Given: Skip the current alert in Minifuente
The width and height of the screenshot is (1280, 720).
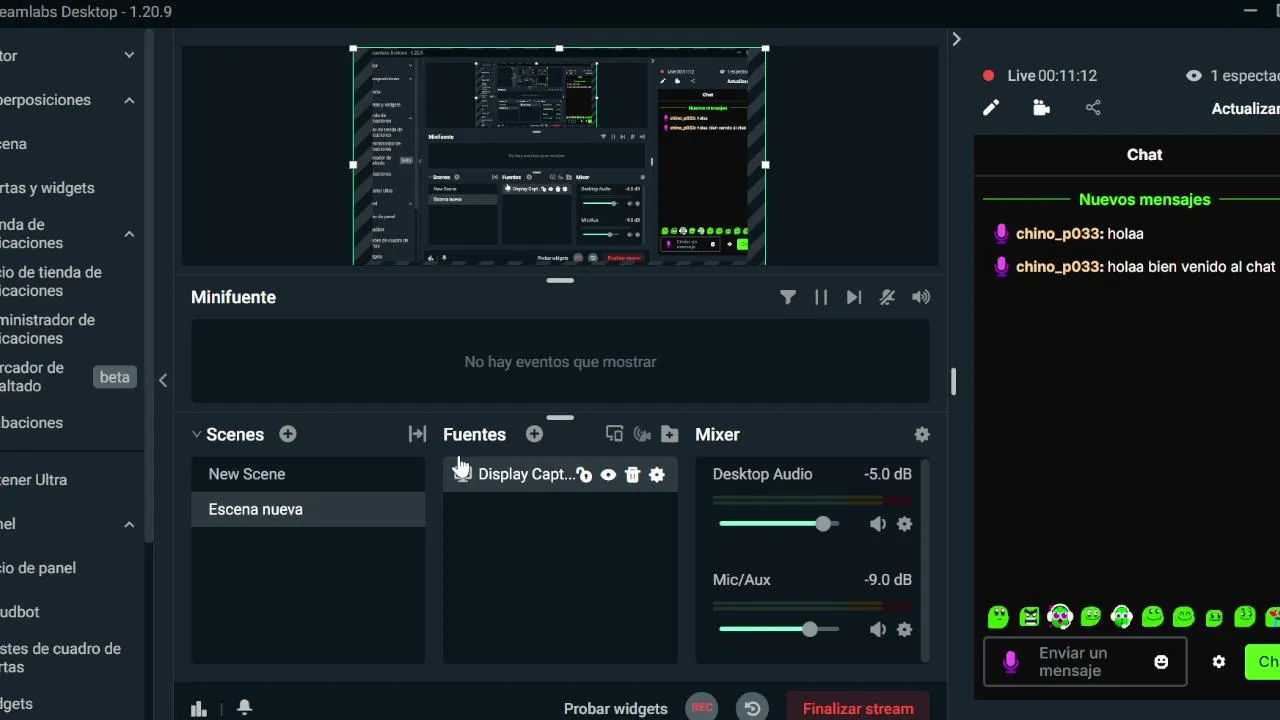Looking at the screenshot, I should (854, 297).
